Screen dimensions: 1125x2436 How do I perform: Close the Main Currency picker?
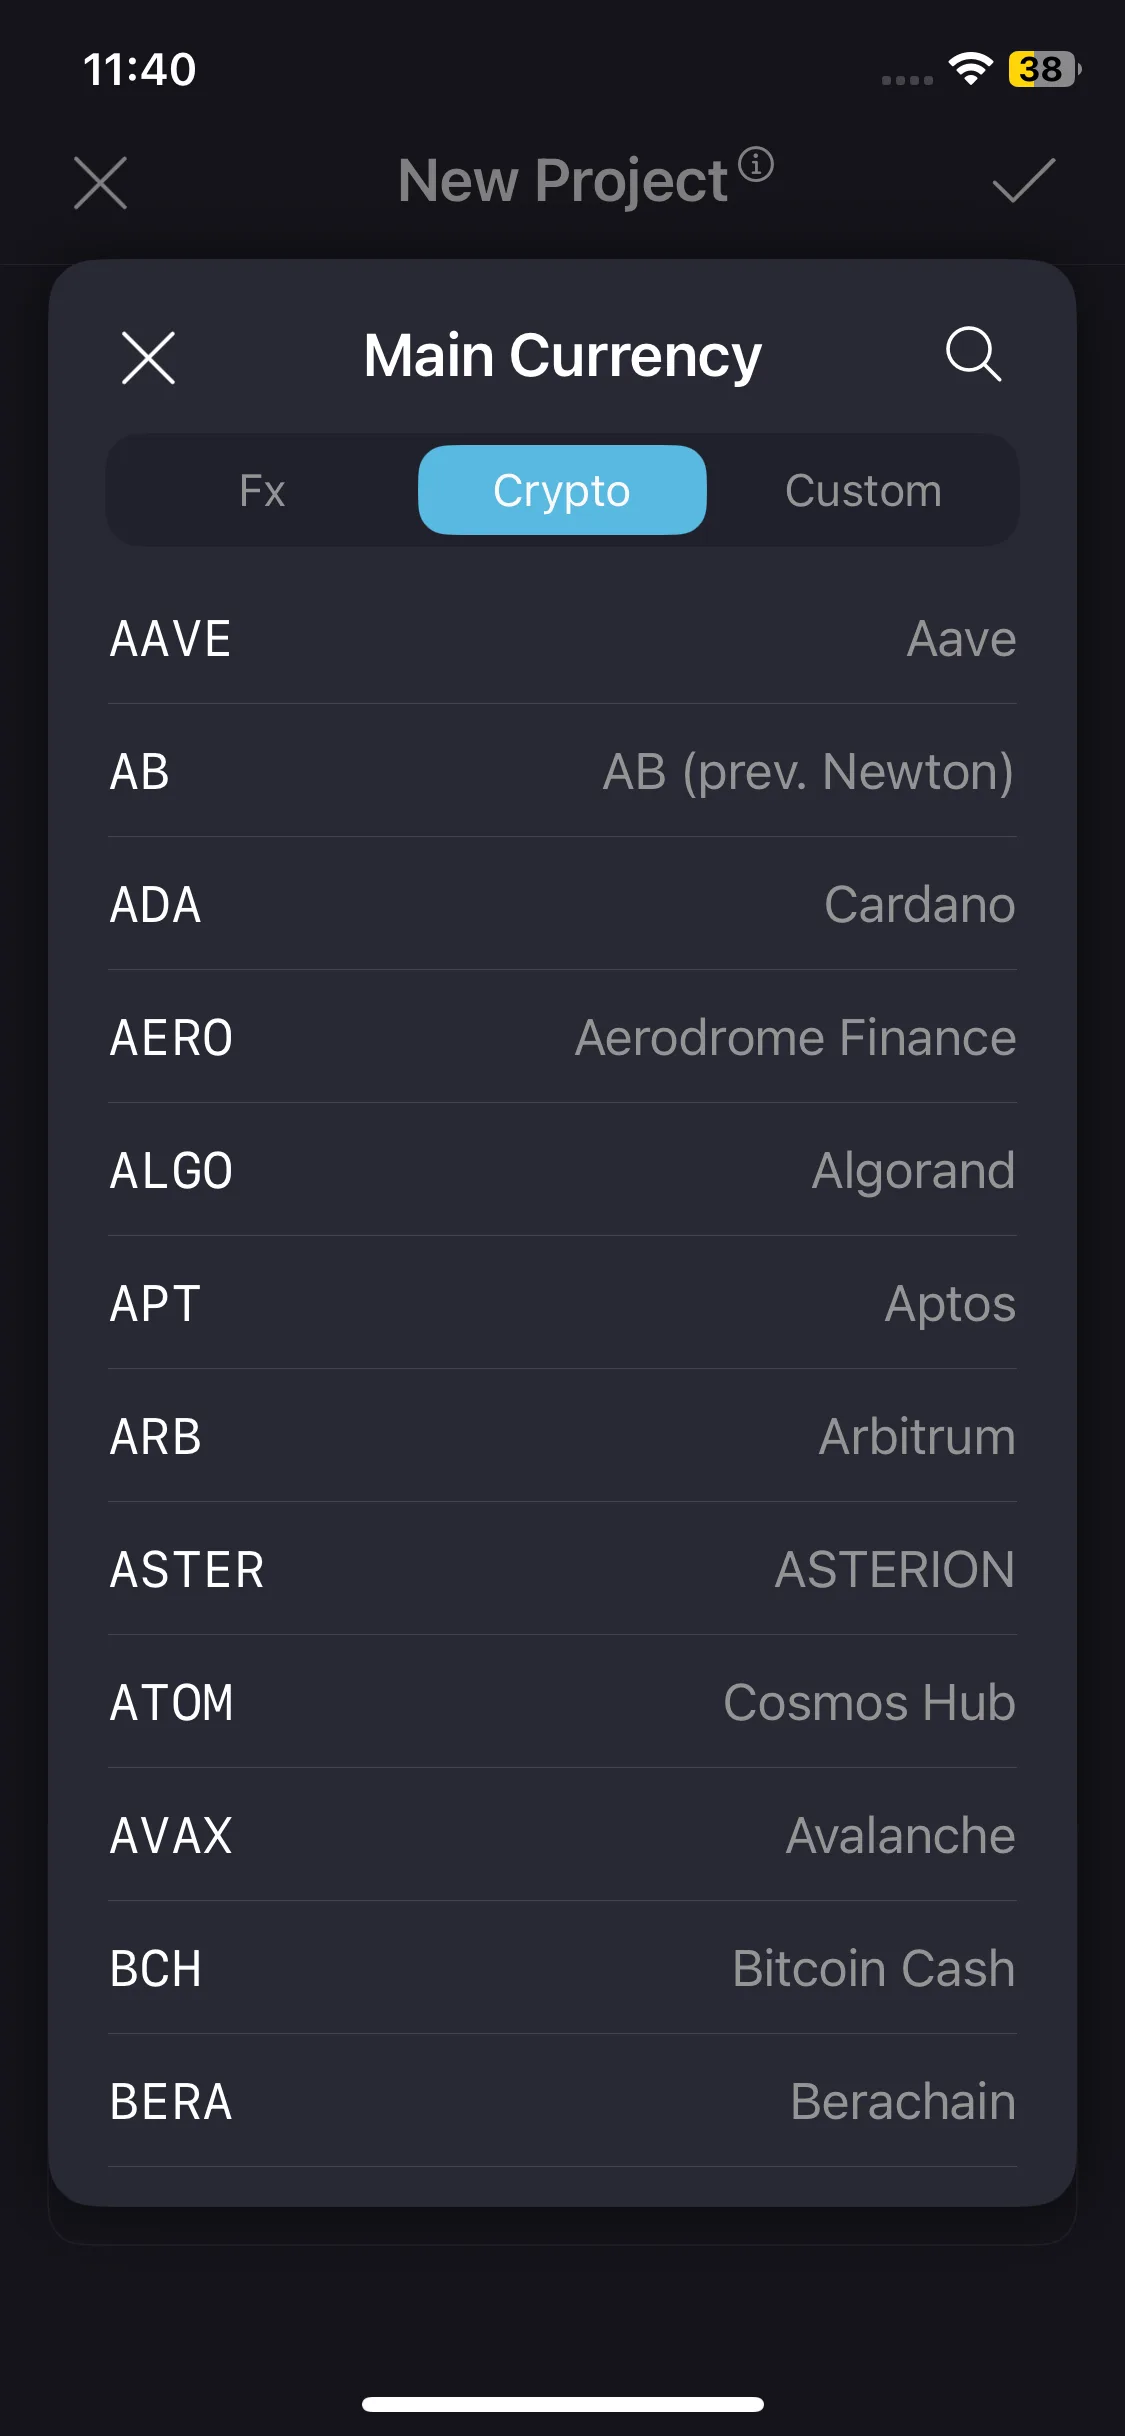point(148,357)
